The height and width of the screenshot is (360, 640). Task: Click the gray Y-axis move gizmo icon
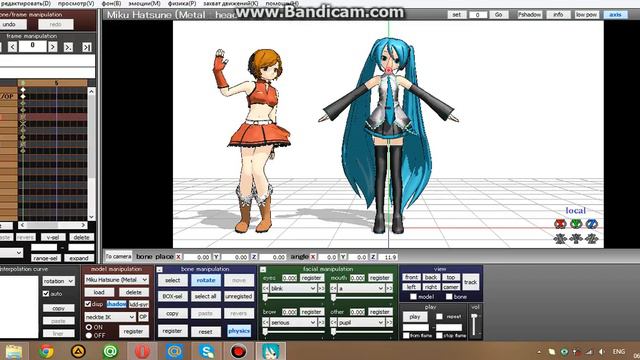(x=576, y=238)
